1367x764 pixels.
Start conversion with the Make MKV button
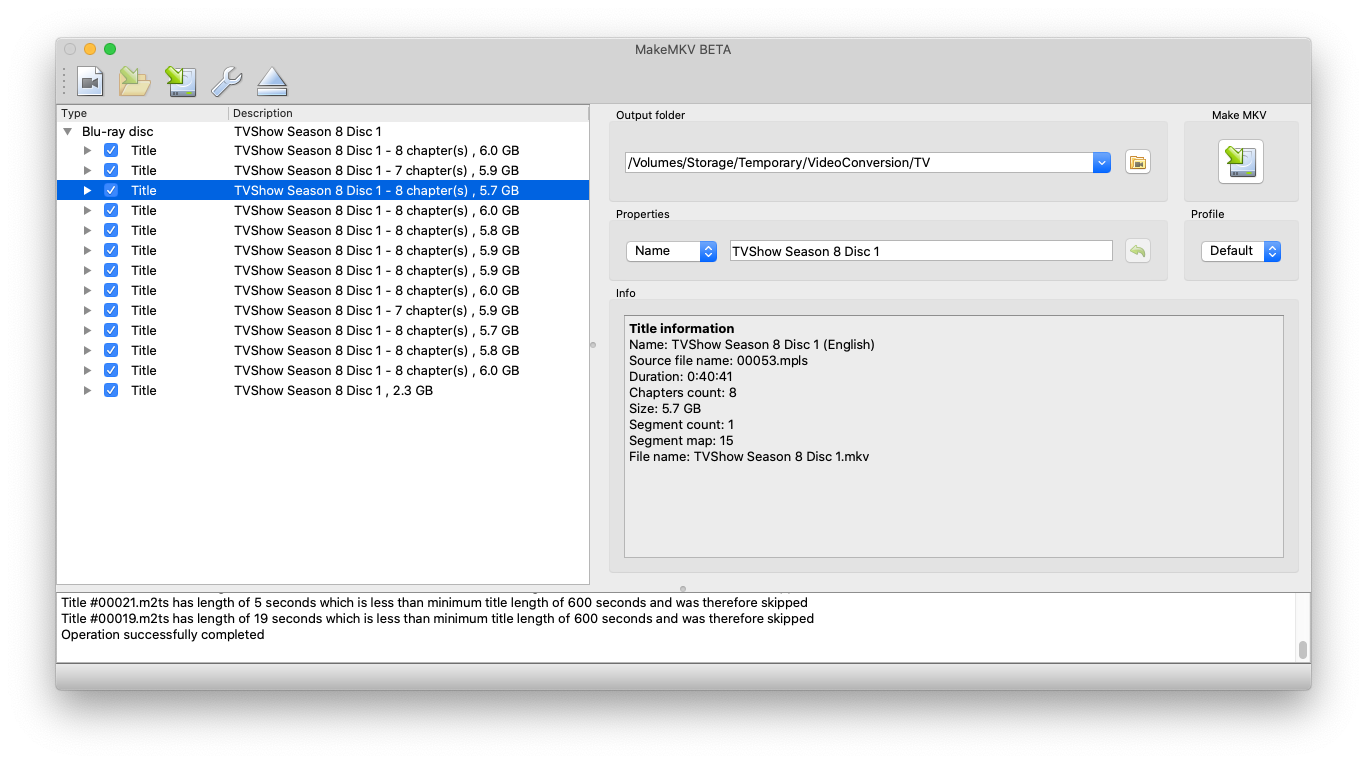[1240, 162]
